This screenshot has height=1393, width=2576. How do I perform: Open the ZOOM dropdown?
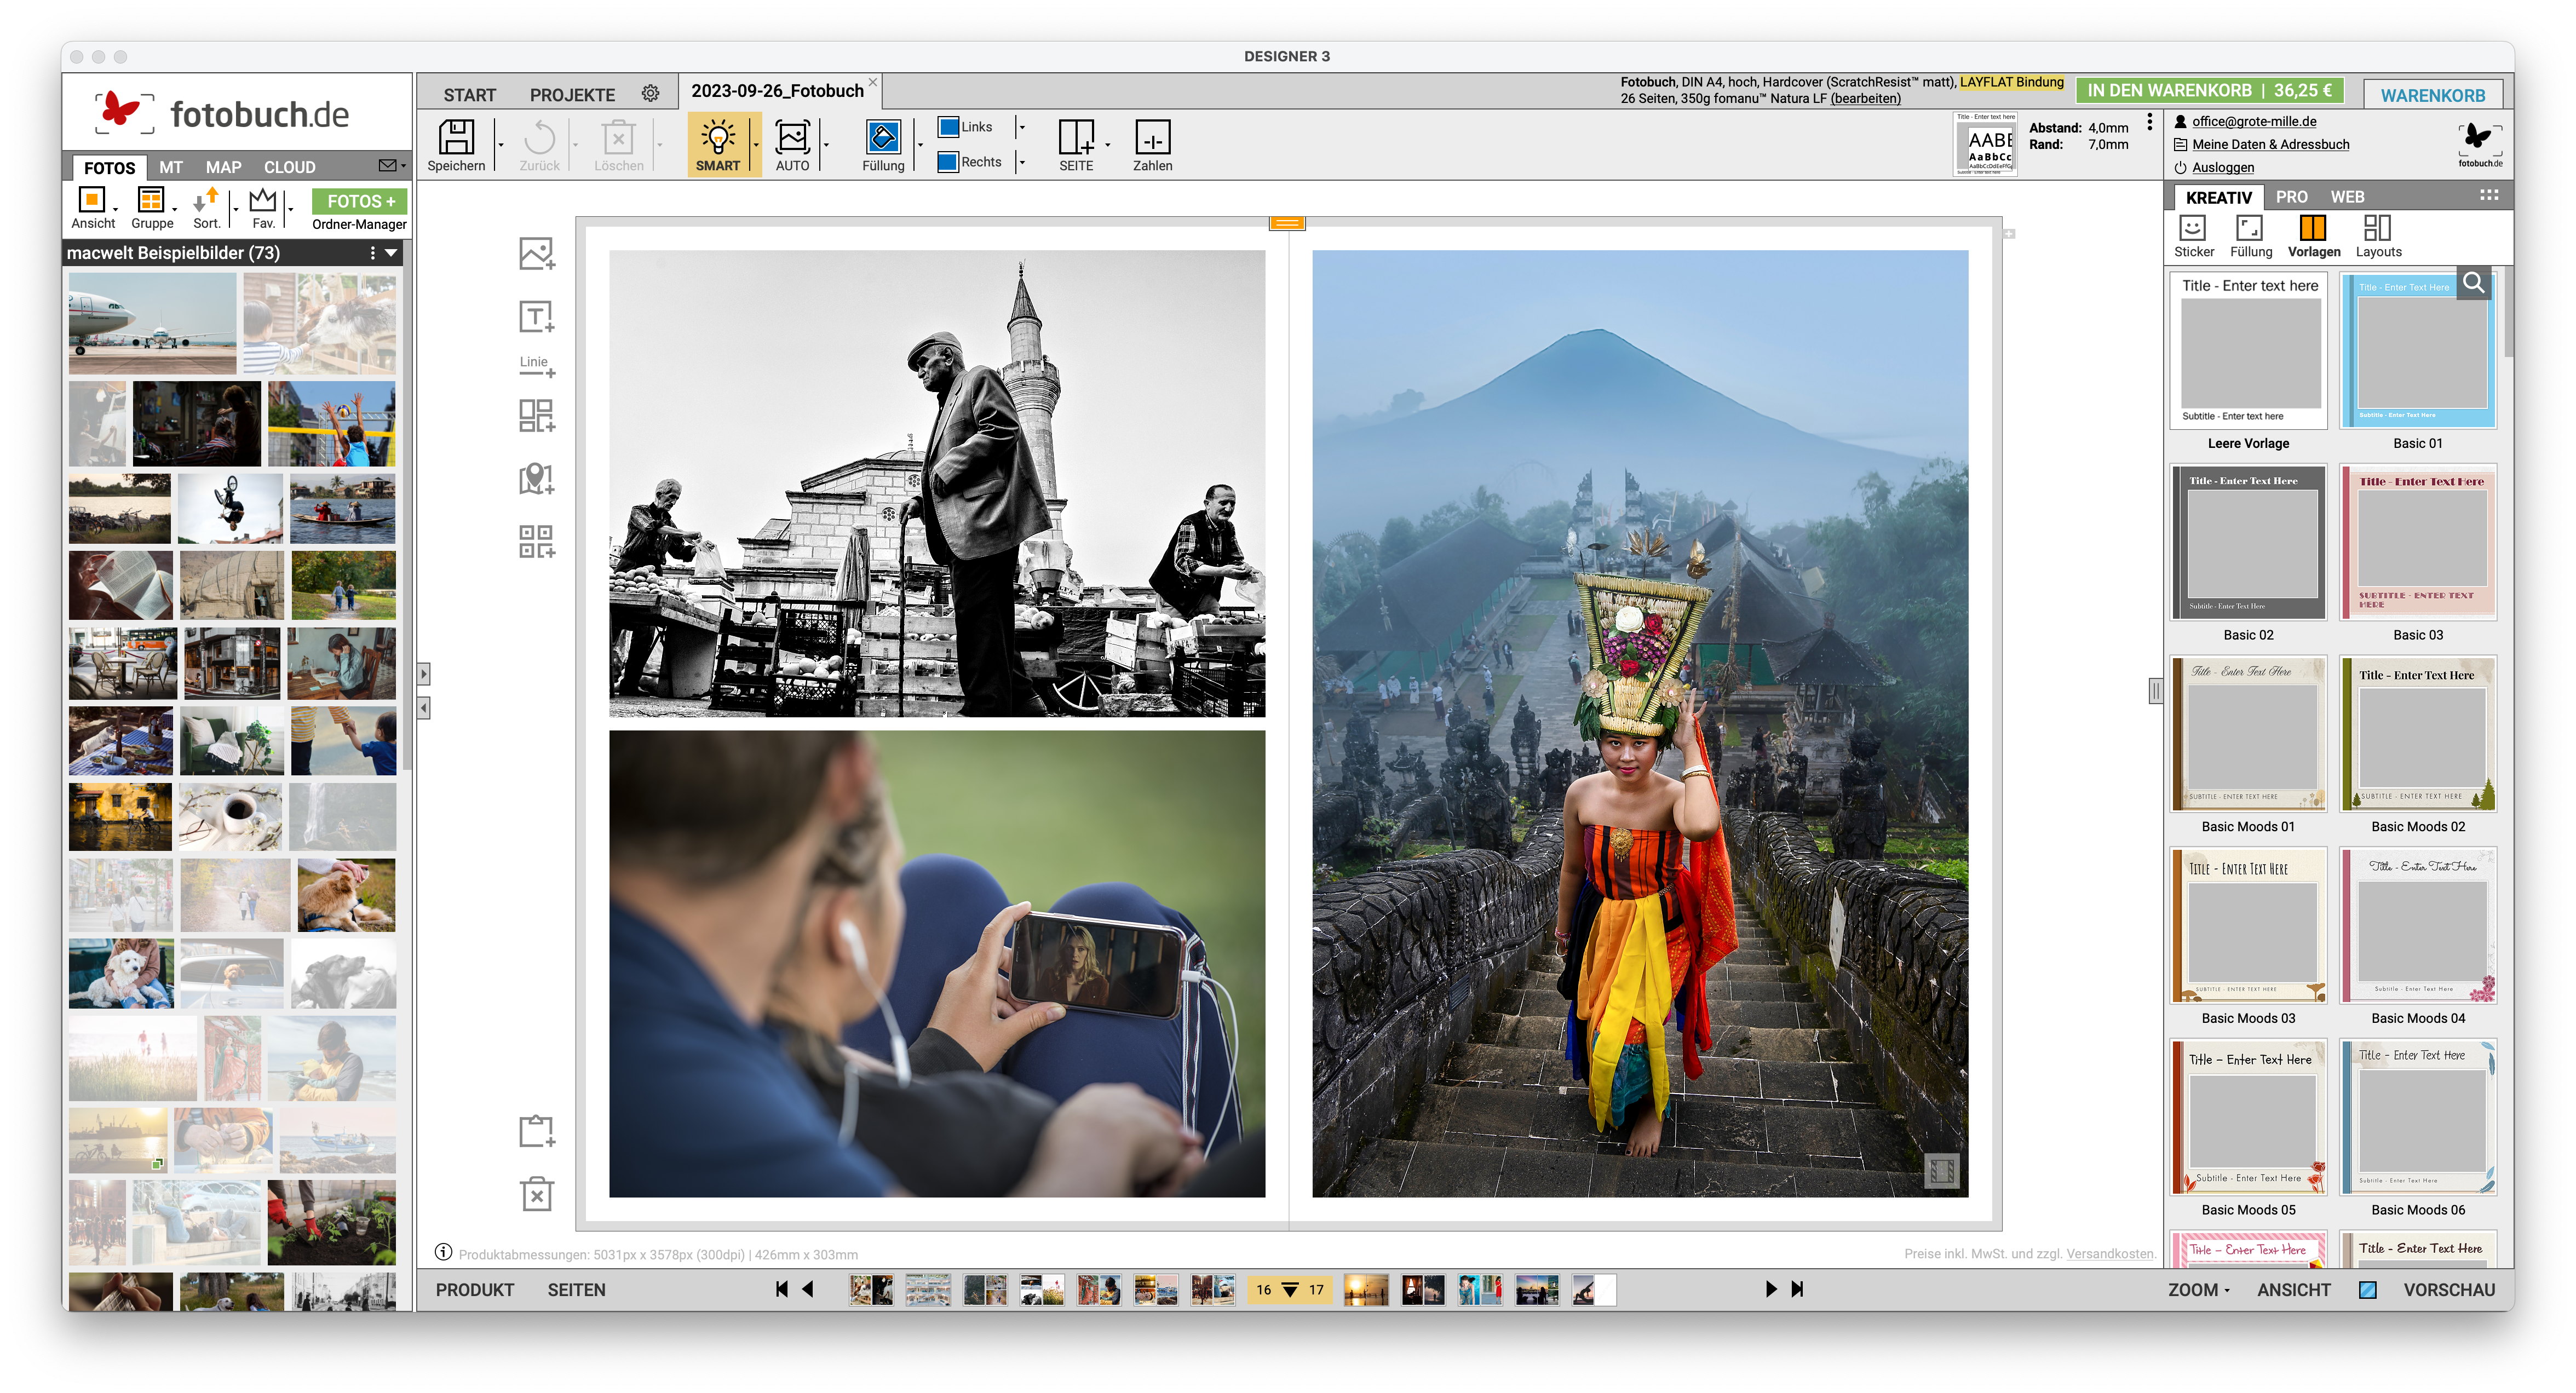(2198, 1290)
